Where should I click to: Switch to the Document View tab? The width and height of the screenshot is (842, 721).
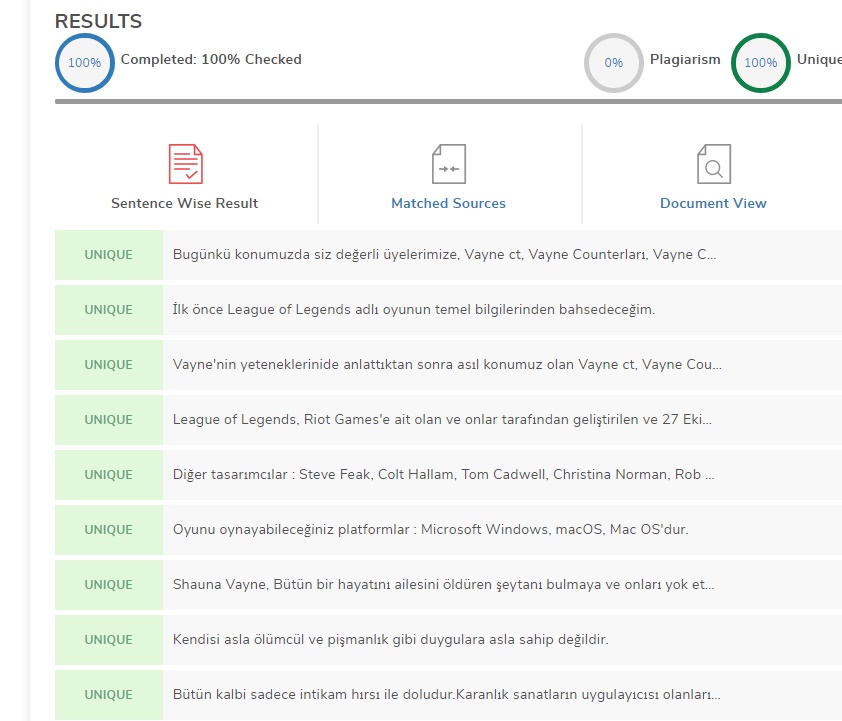coord(713,203)
